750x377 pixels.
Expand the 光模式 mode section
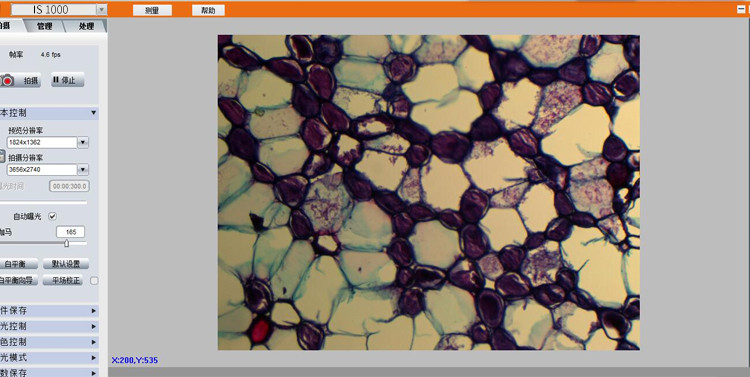[49, 357]
